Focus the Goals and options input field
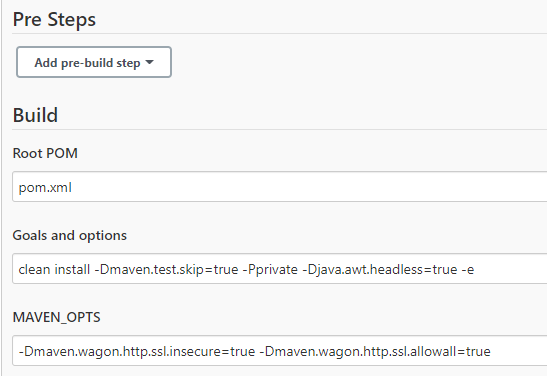This screenshot has height=376, width=547. 279,269
